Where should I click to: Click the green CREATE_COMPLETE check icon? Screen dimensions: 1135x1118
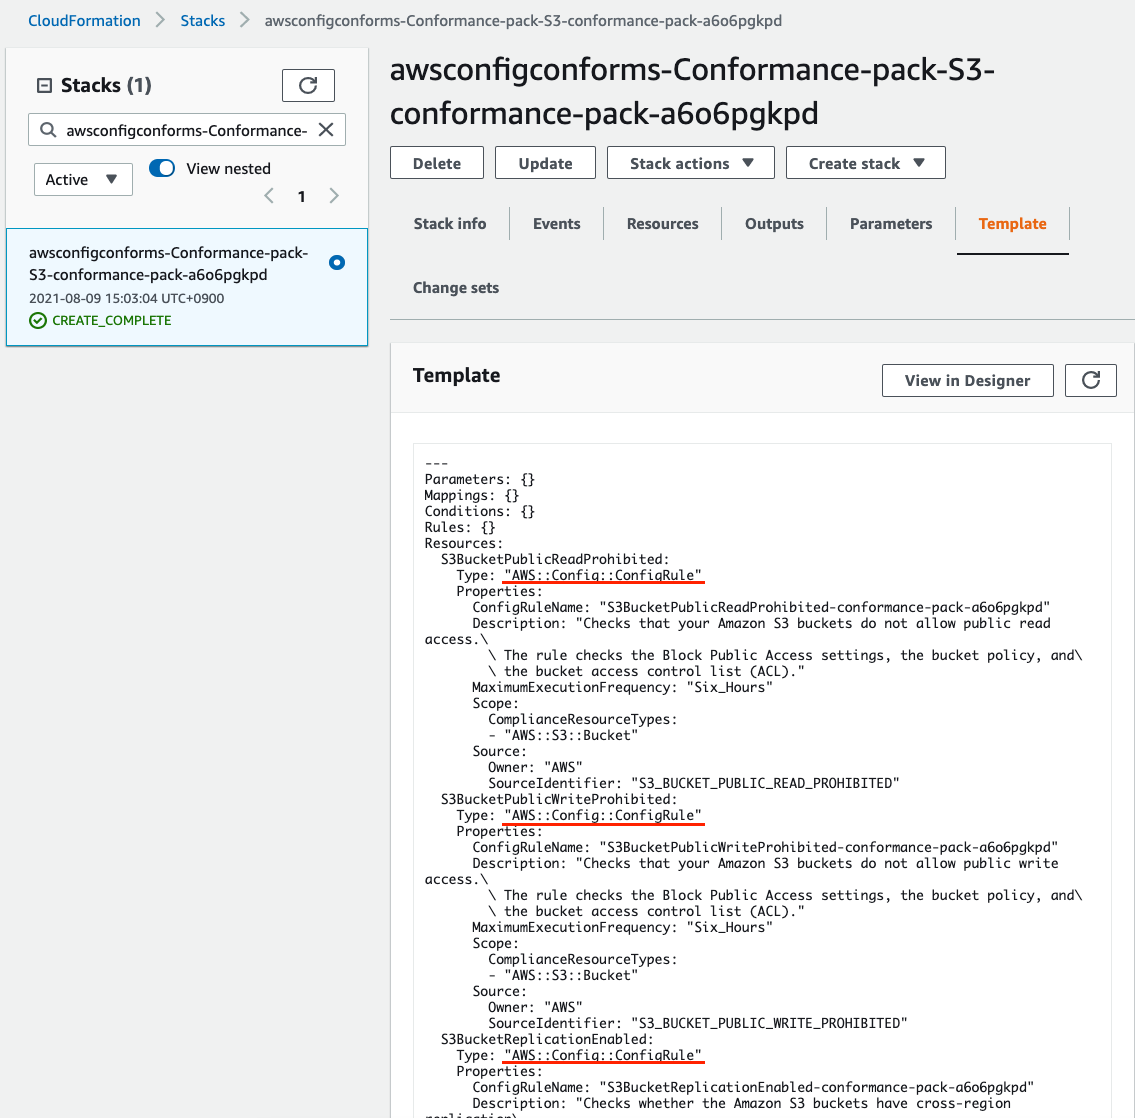(x=38, y=321)
